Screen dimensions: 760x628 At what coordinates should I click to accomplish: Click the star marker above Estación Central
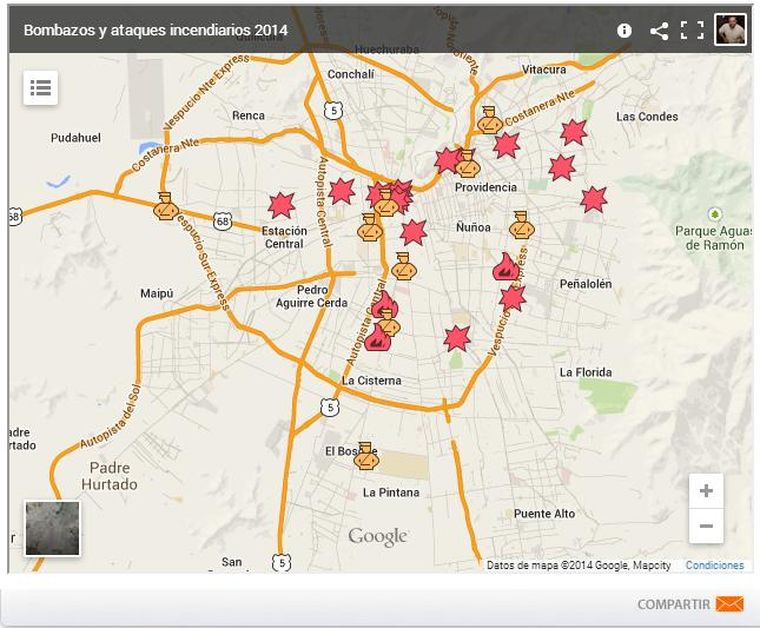(x=282, y=205)
